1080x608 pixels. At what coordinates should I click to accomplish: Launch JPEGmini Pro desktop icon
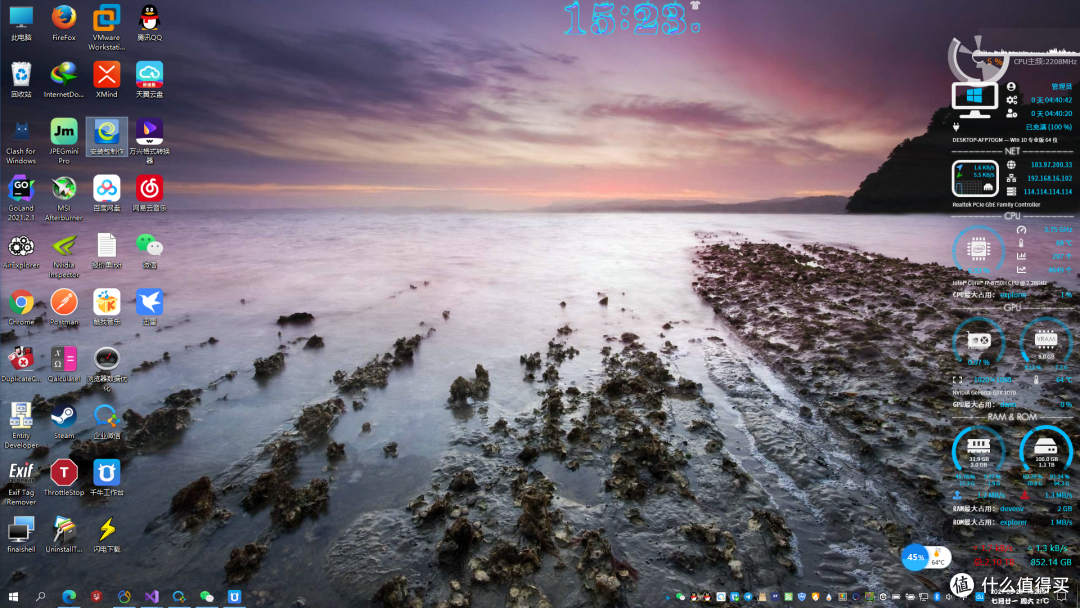[x=63, y=141]
